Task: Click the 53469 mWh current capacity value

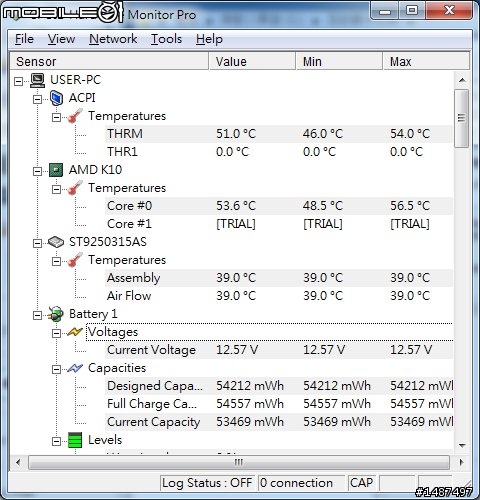Action: click(x=250, y=422)
